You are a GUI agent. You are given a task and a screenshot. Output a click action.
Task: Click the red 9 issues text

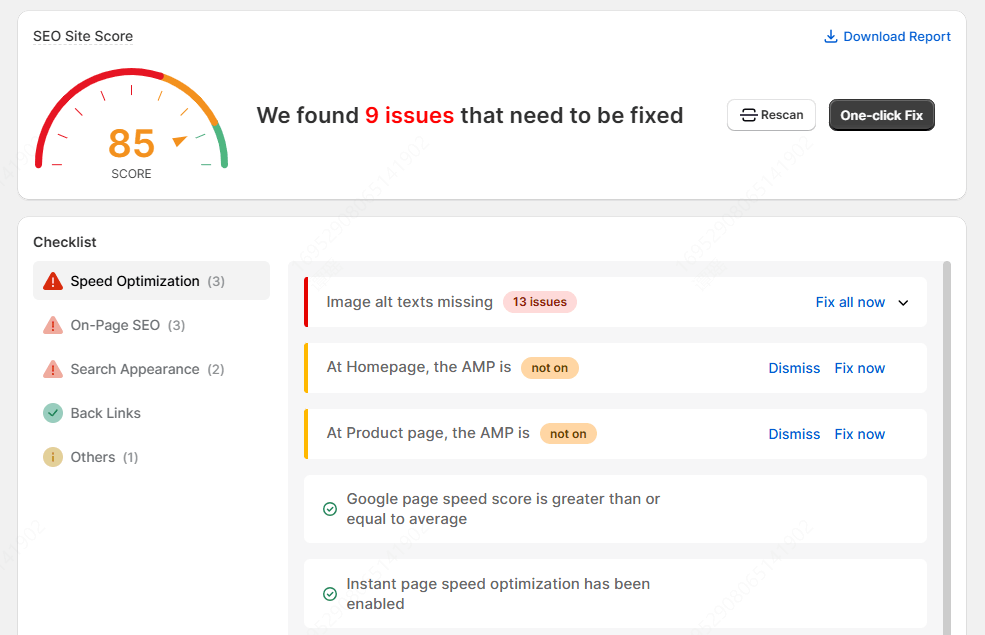tap(409, 116)
